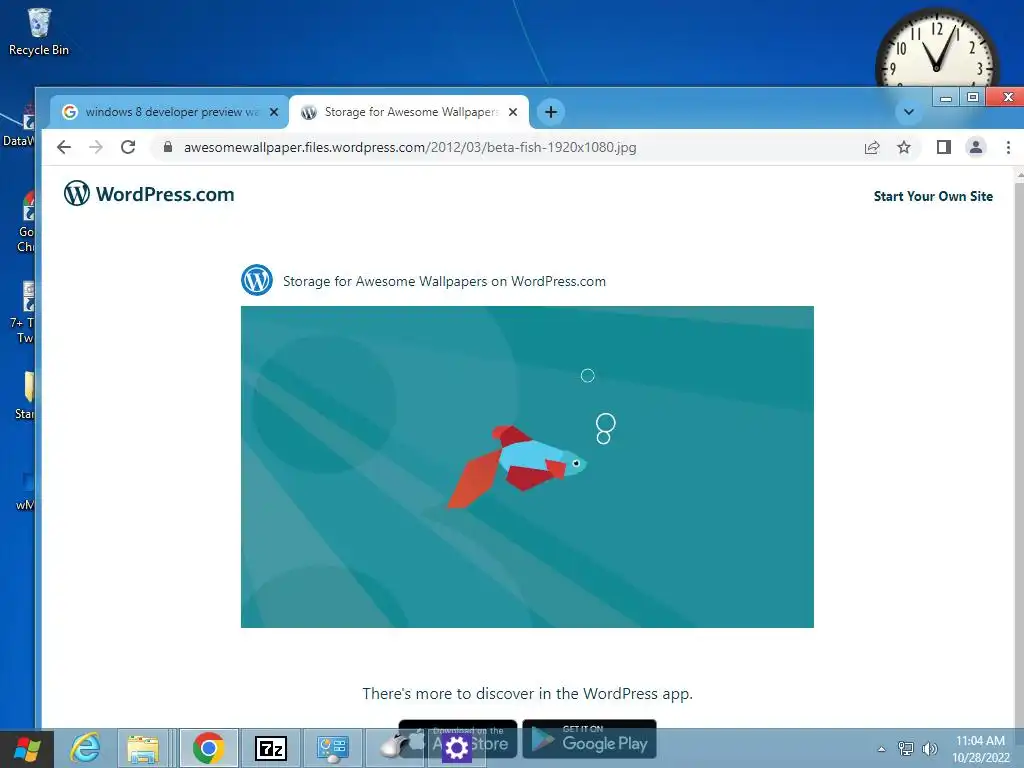Click the beta fish wallpaper image

[527, 467]
